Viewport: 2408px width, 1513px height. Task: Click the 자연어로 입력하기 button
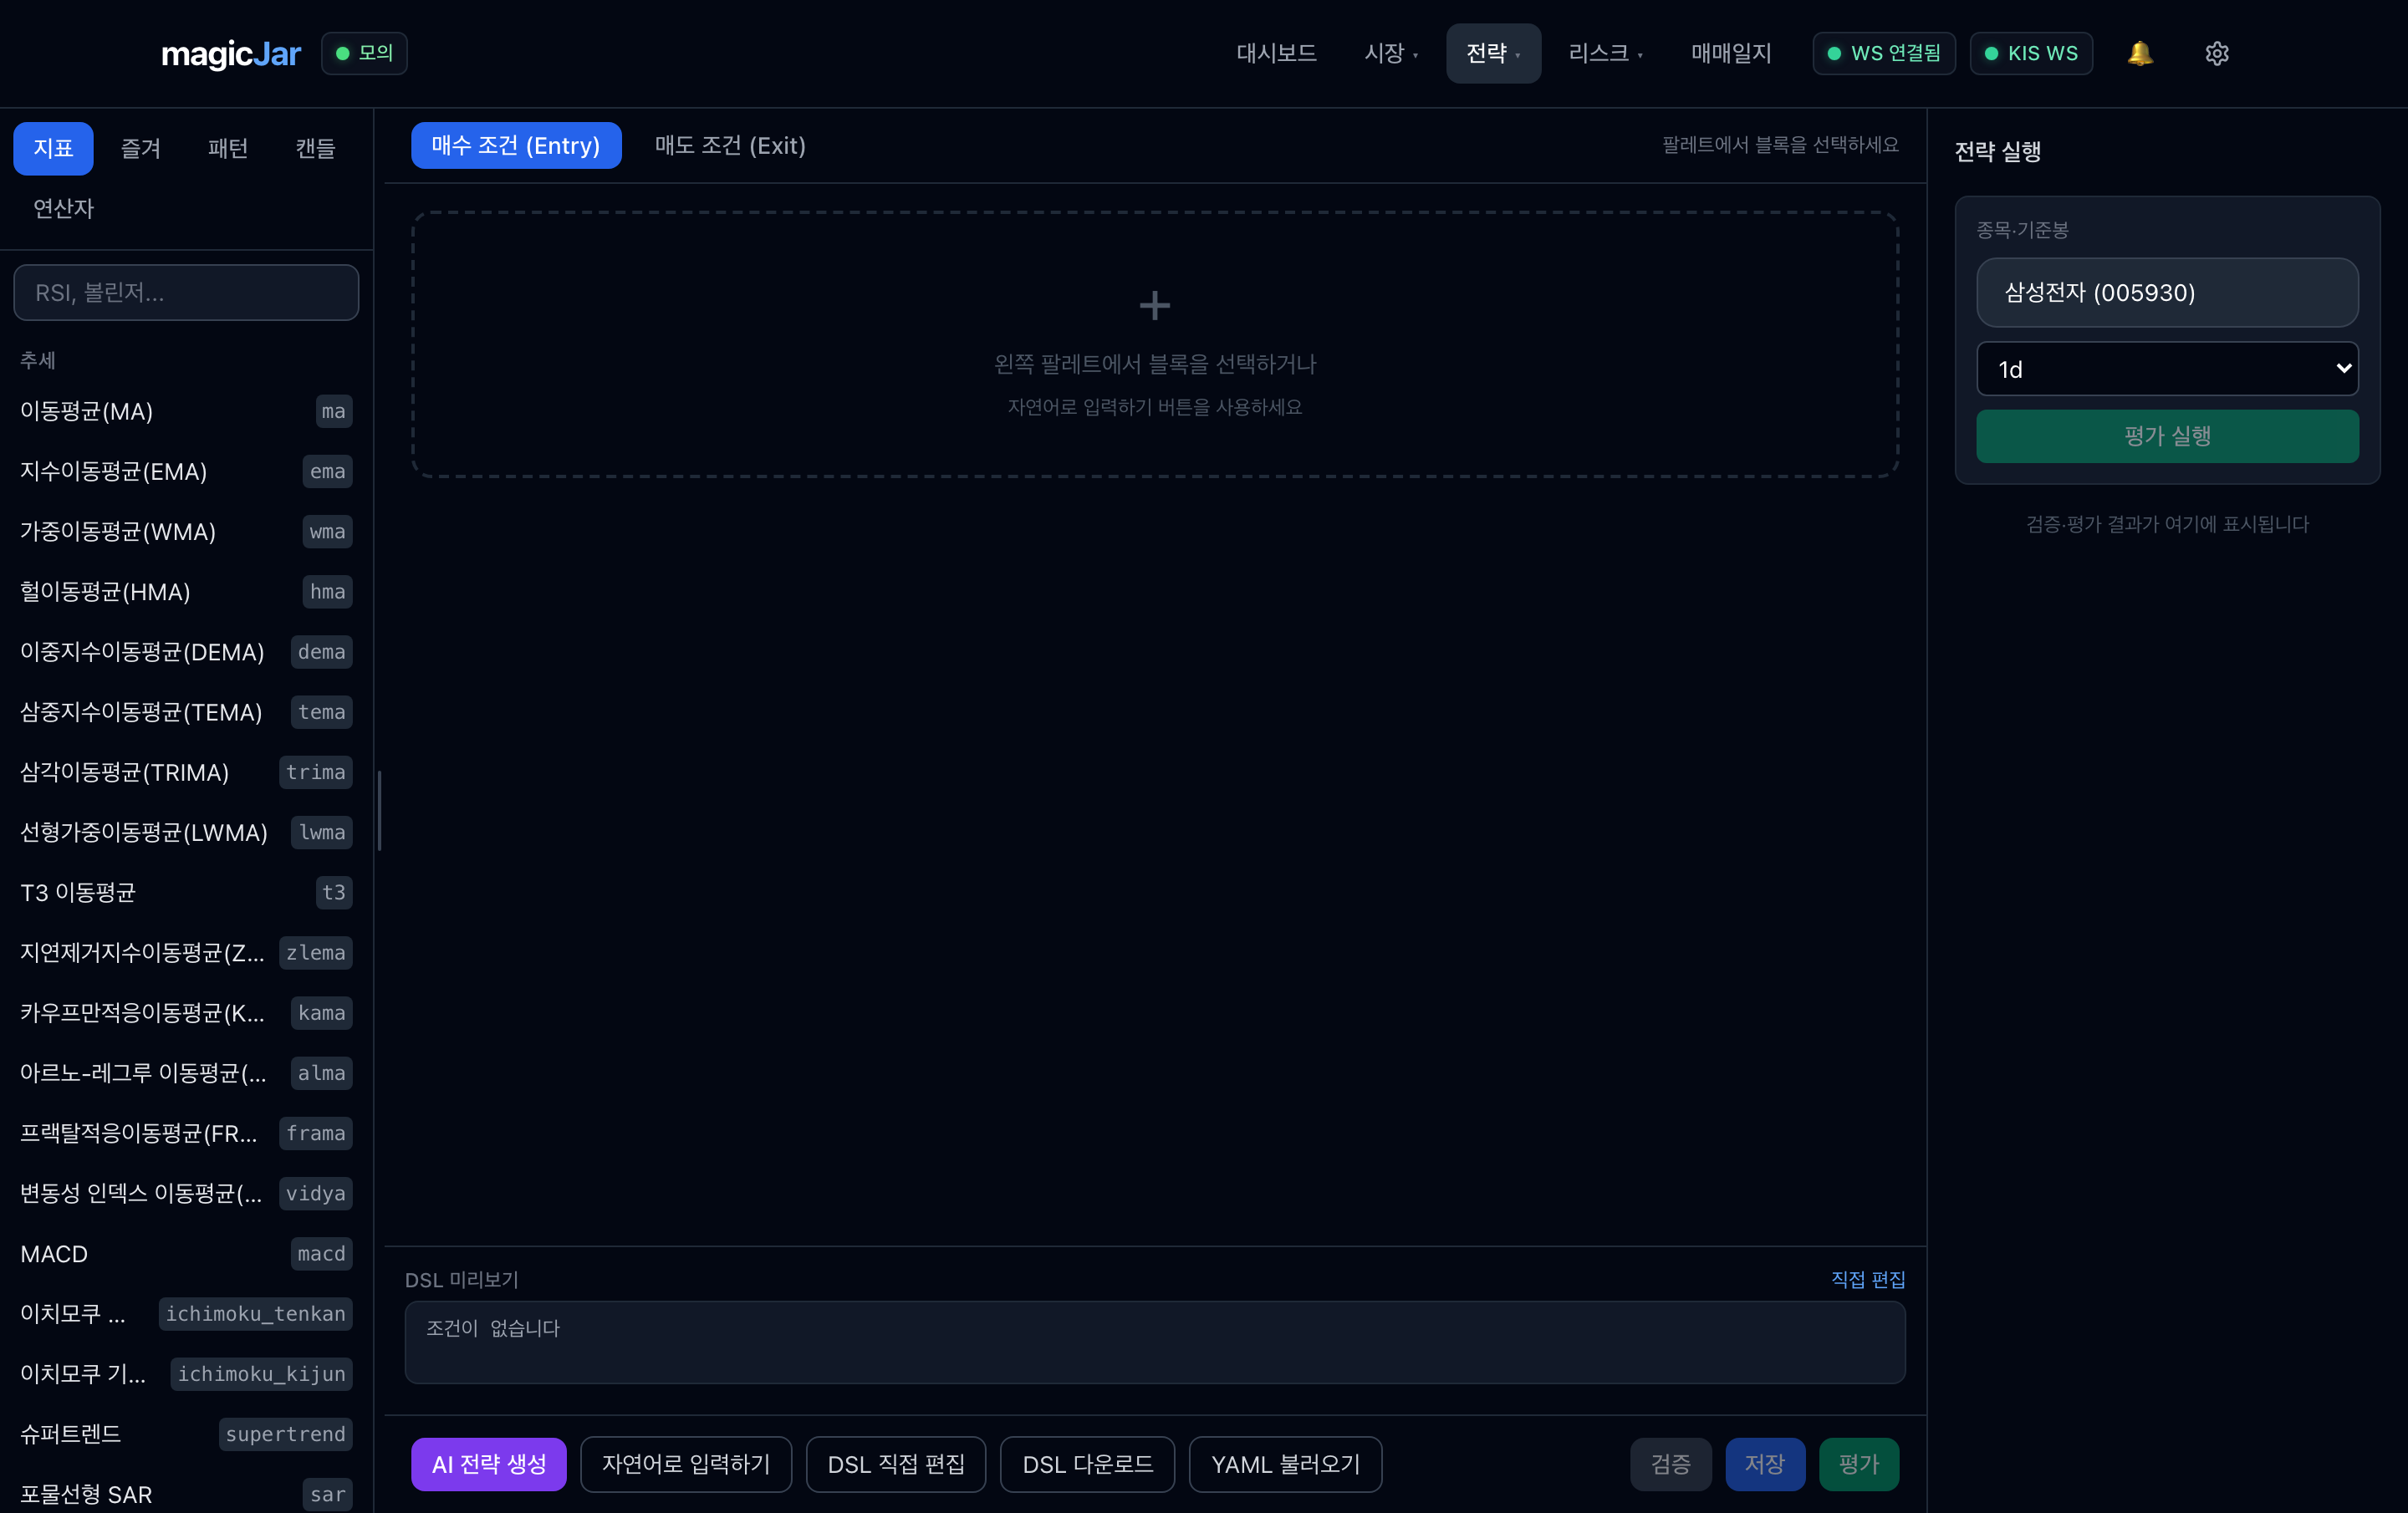(686, 1464)
